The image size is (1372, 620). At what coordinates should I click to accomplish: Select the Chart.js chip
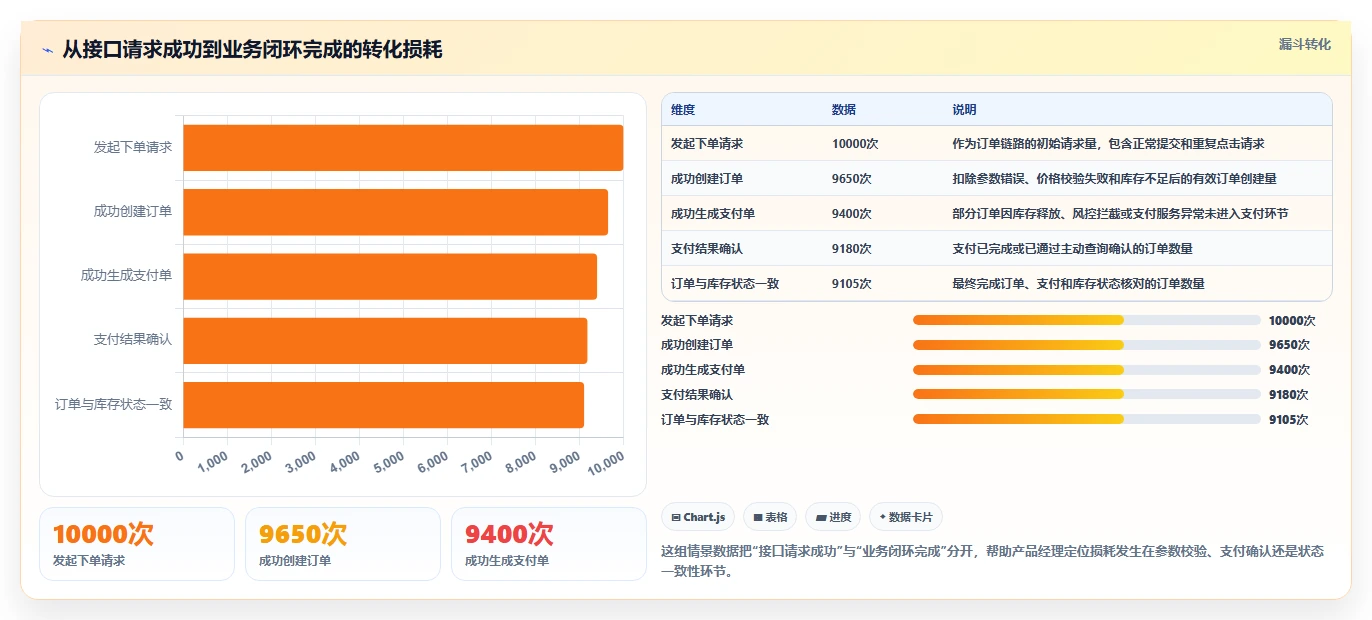point(698,517)
